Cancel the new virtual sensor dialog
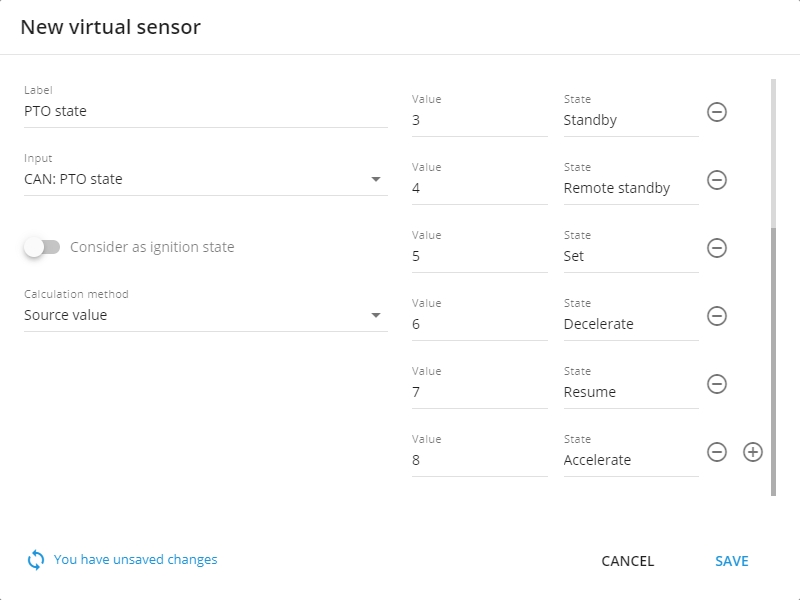 point(627,561)
